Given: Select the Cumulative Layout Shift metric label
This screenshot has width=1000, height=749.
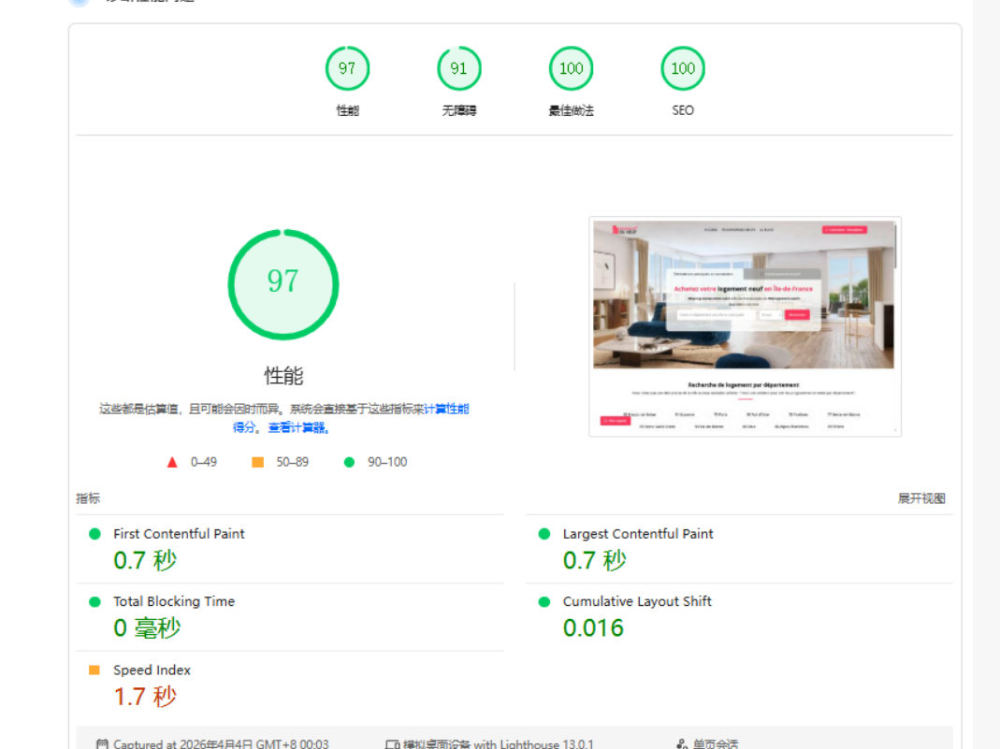Looking at the screenshot, I should pos(637,602).
